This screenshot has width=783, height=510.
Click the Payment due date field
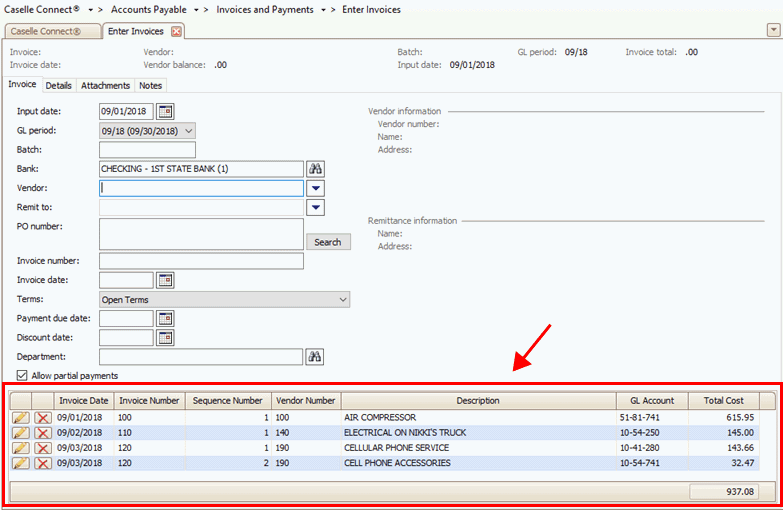[126, 318]
